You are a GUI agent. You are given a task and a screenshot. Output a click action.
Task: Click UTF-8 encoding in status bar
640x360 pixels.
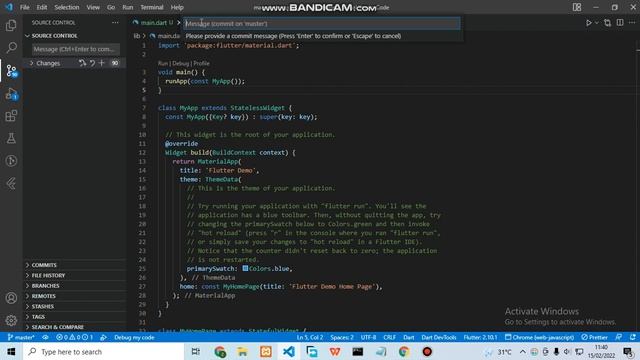tap(368, 338)
